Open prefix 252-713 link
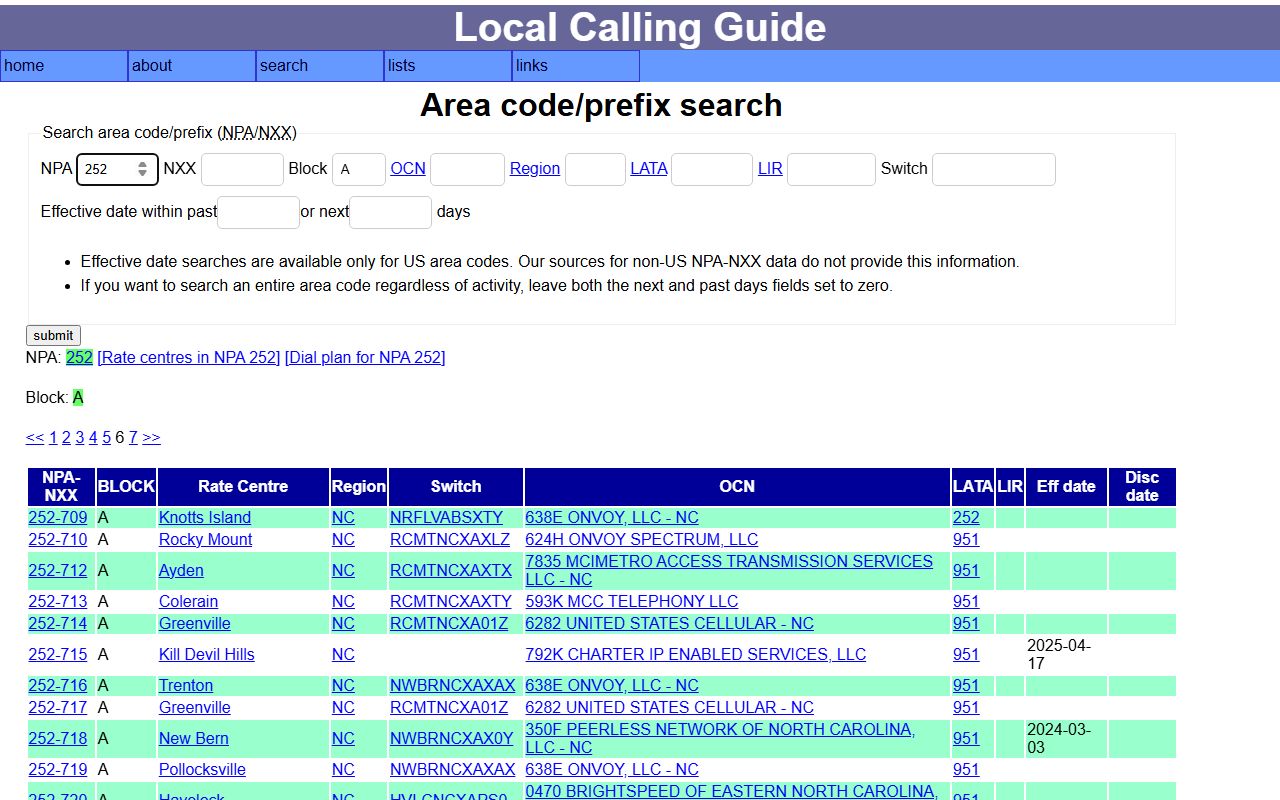Screen dimensions: 1280x800 58,602
